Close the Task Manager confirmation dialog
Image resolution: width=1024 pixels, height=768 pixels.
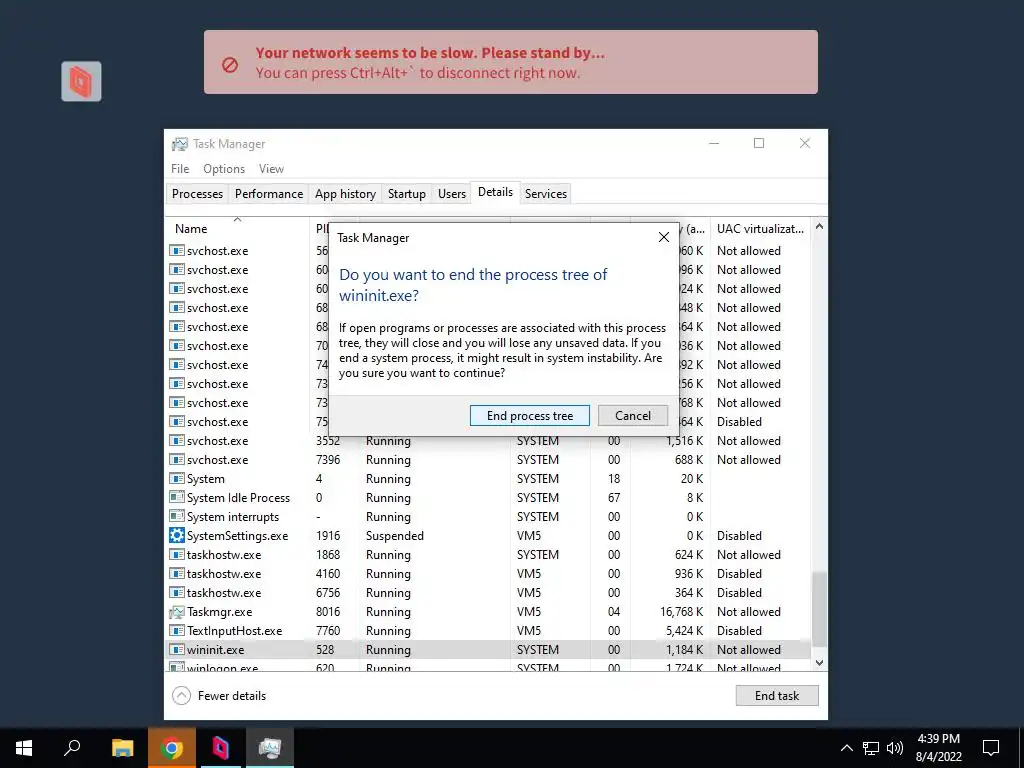tap(664, 237)
